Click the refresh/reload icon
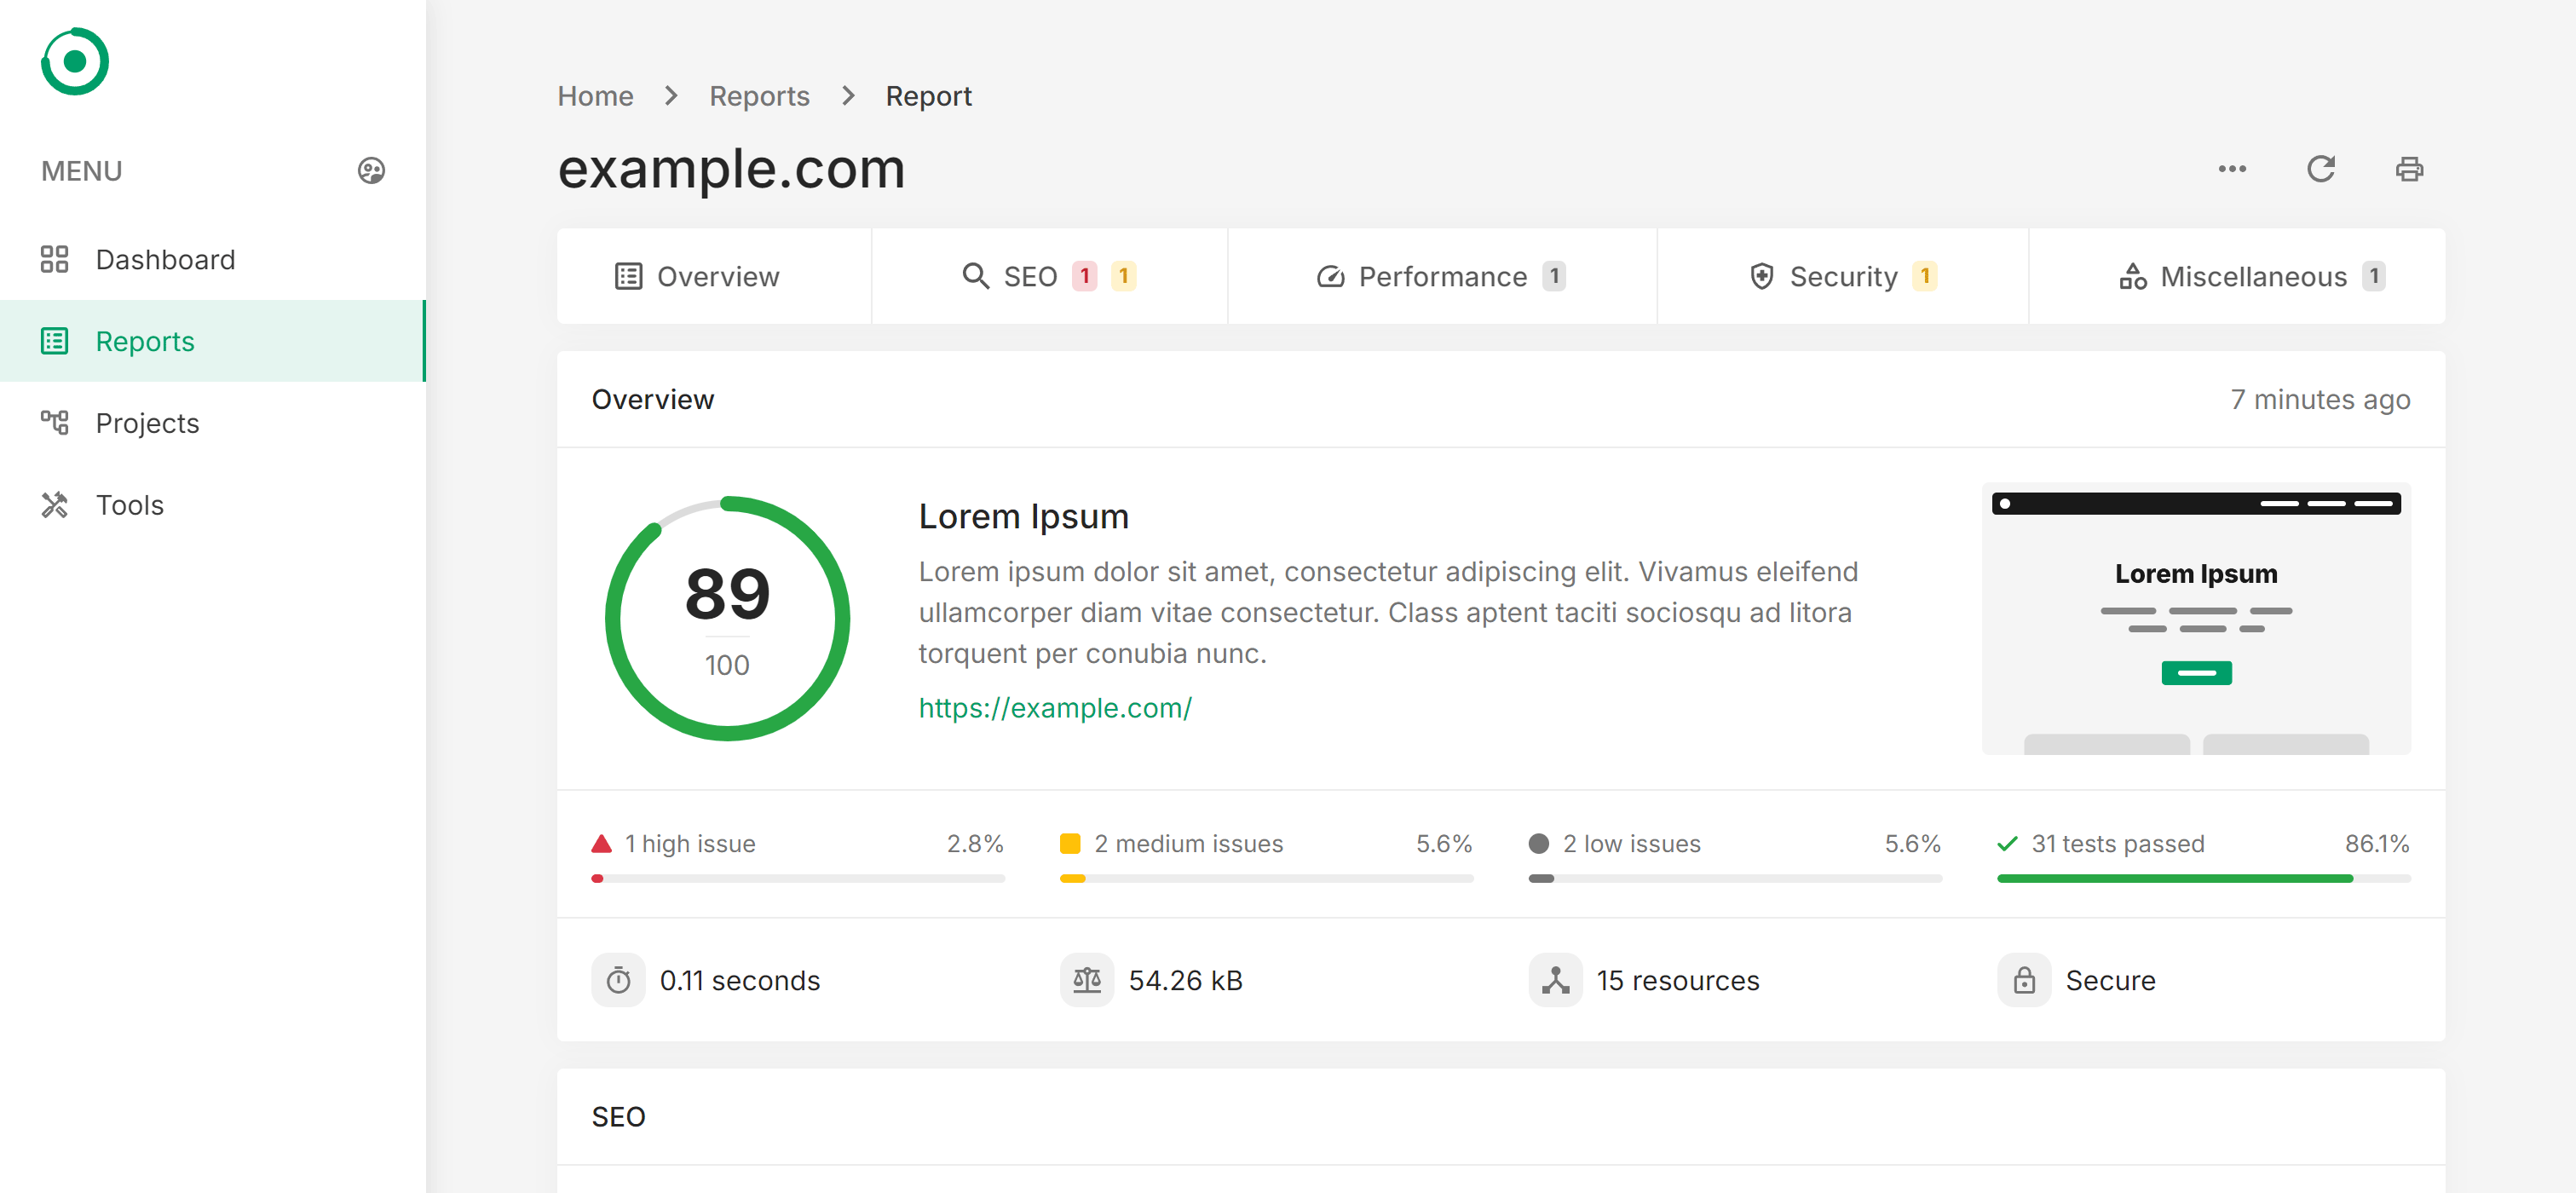 (2321, 170)
